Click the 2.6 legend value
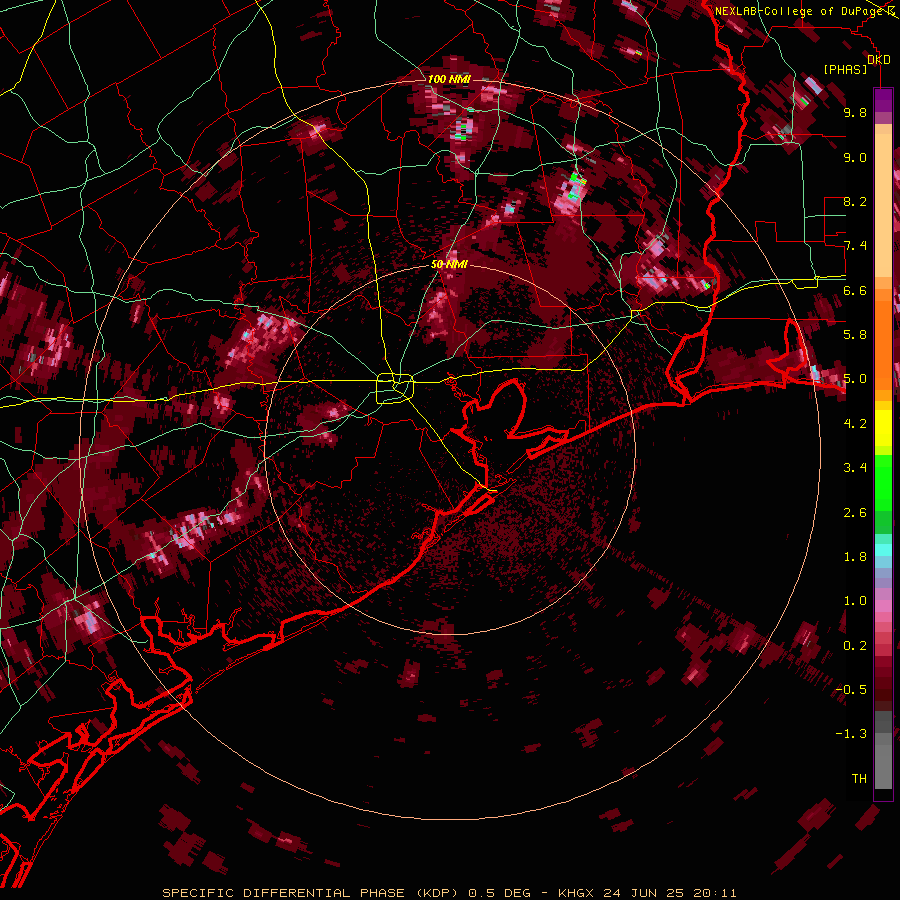Screen dimensions: 900x900 coord(855,513)
